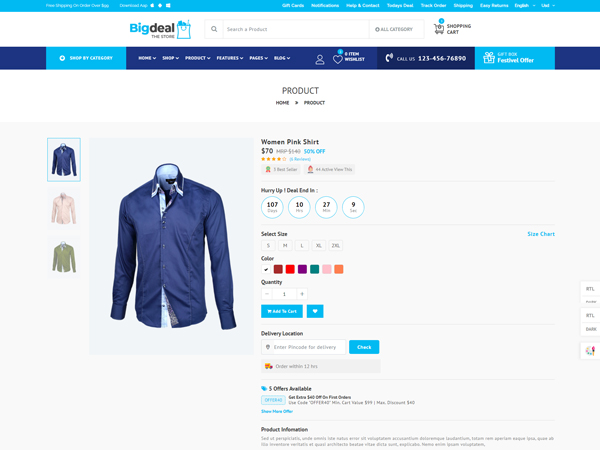Open the Blog menu item

(282, 58)
